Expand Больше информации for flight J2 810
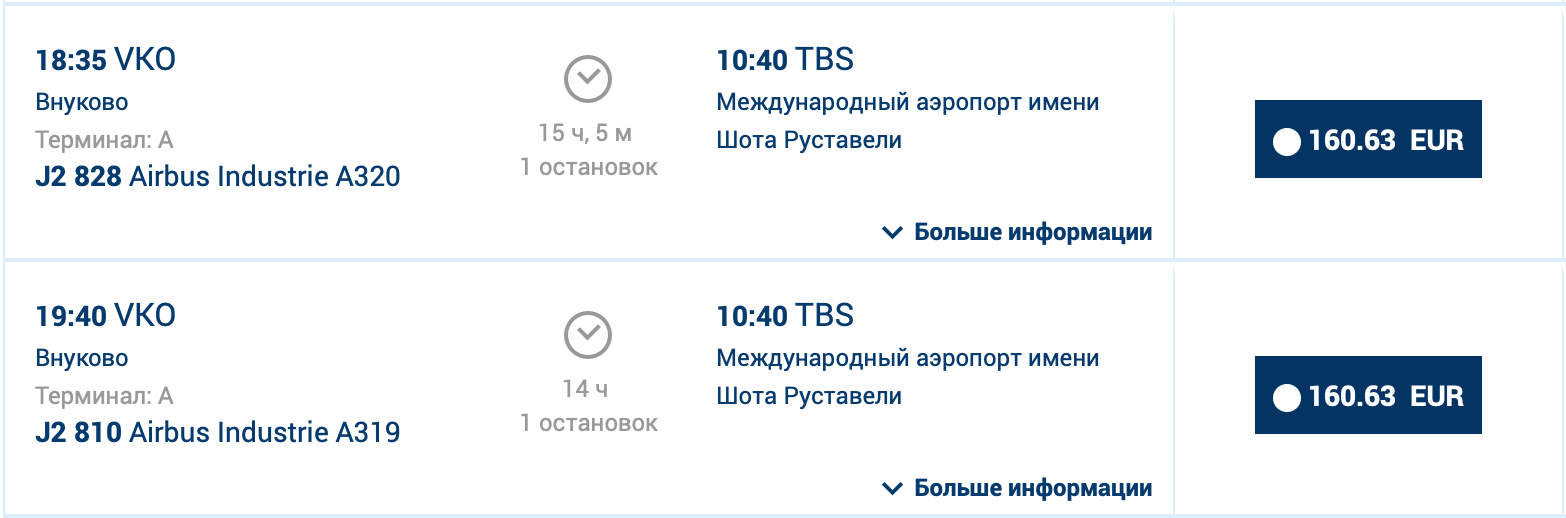 coord(1018,489)
